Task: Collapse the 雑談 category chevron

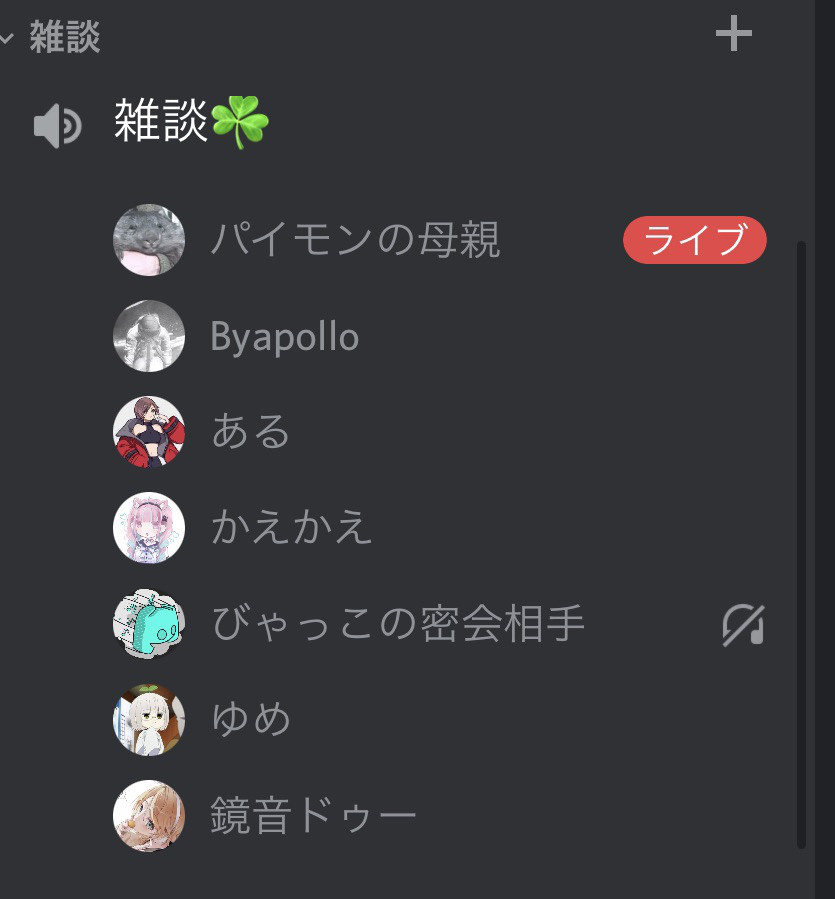Action: pyautogui.click(x=6, y=38)
